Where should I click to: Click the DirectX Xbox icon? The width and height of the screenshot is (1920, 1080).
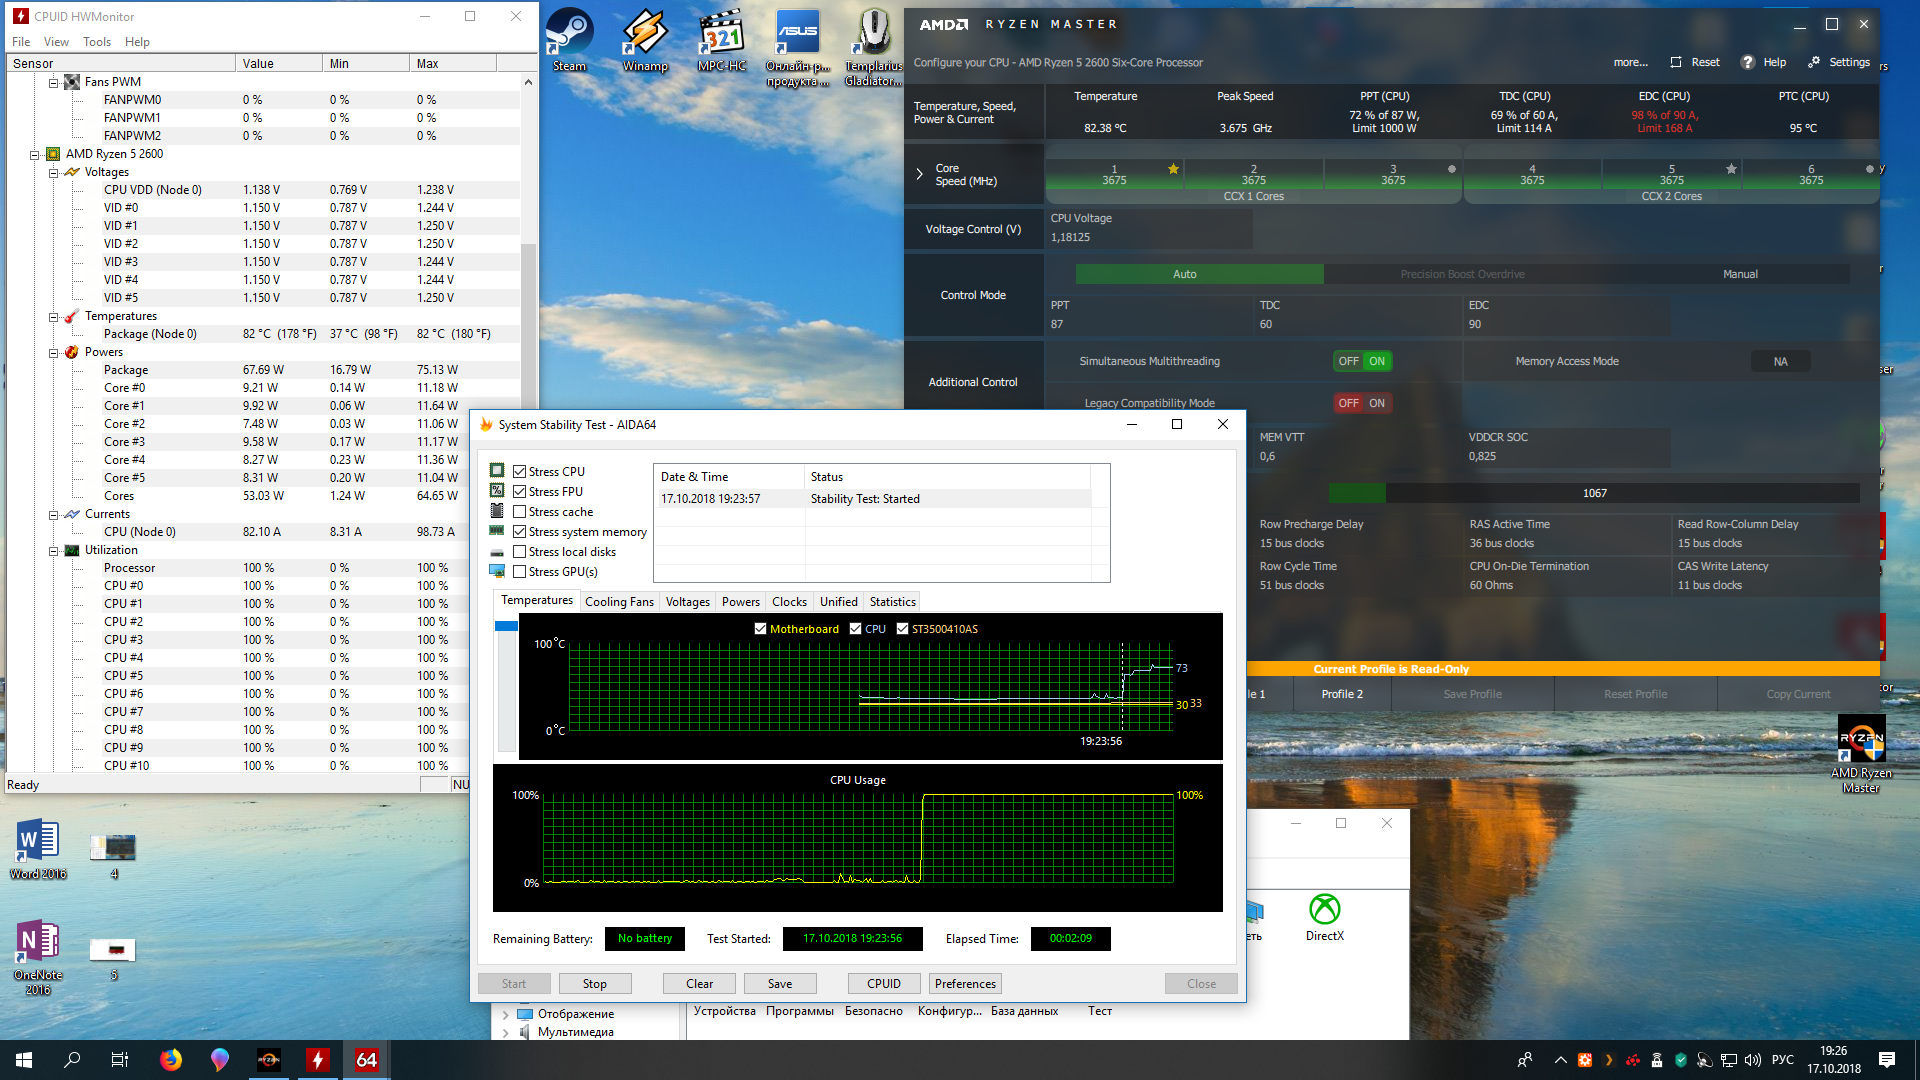point(1325,911)
